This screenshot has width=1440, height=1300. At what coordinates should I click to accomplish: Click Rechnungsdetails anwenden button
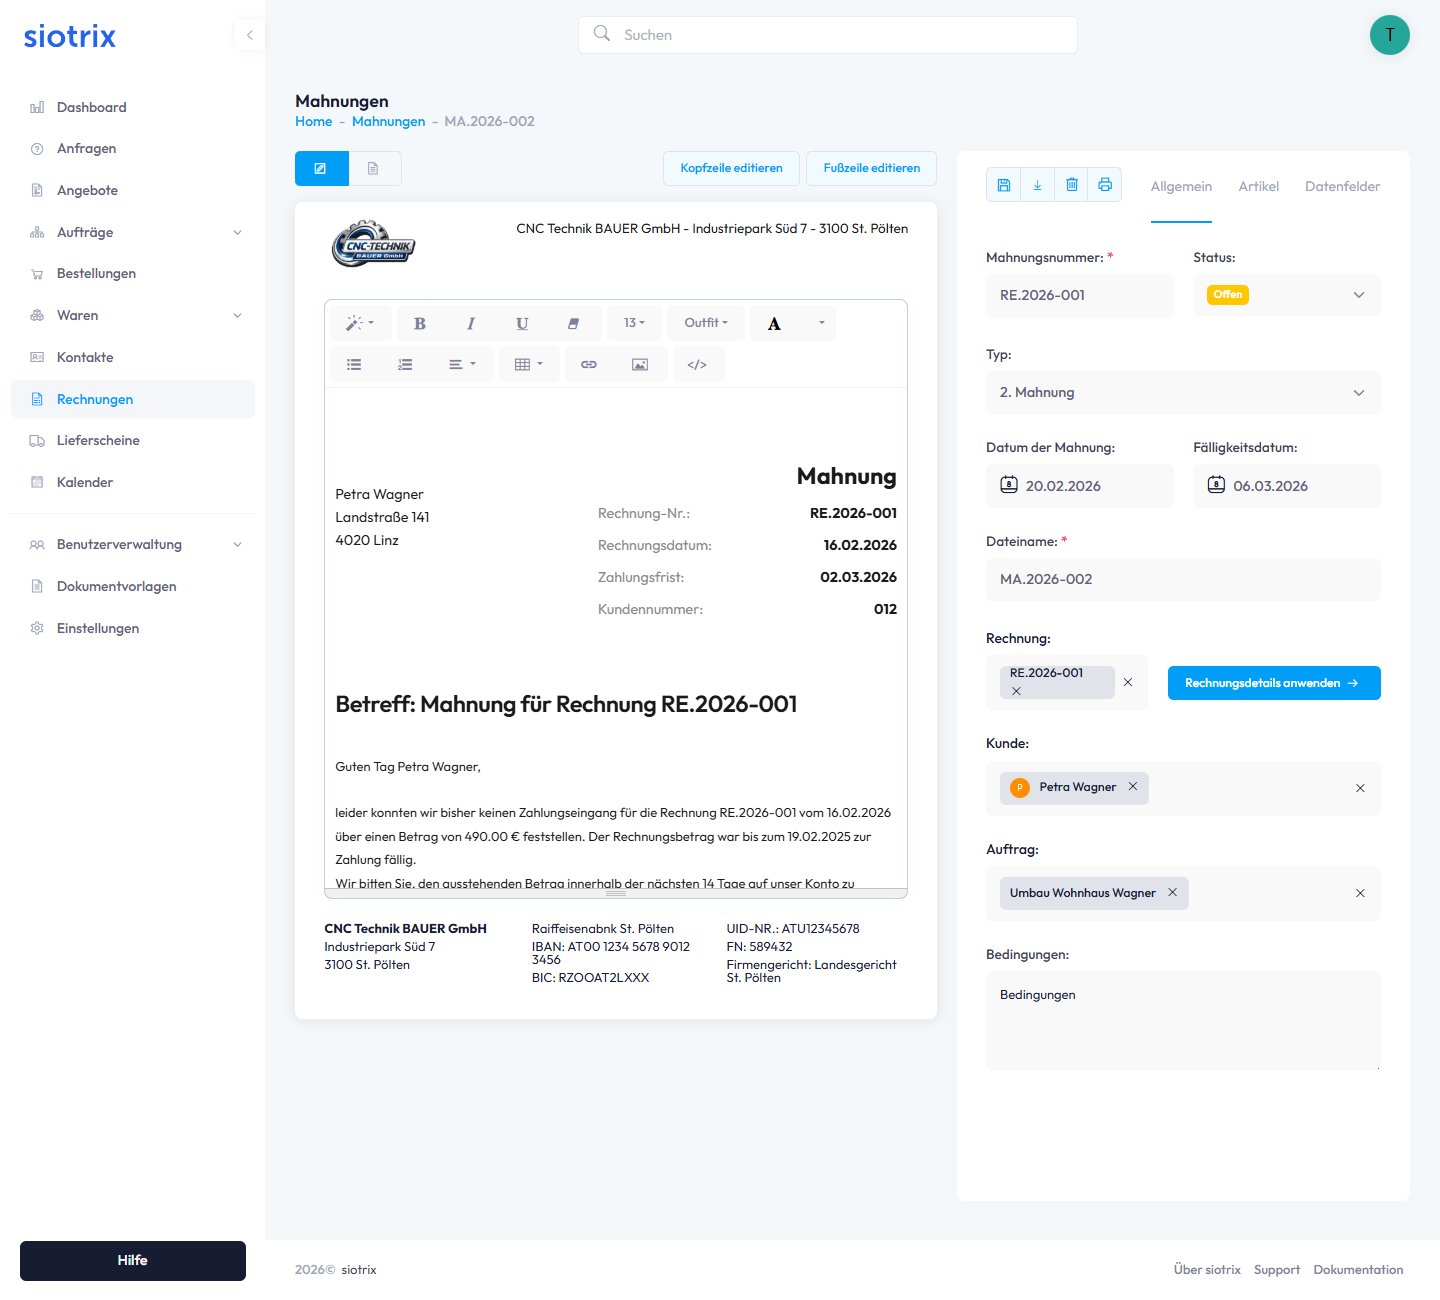pyautogui.click(x=1273, y=683)
